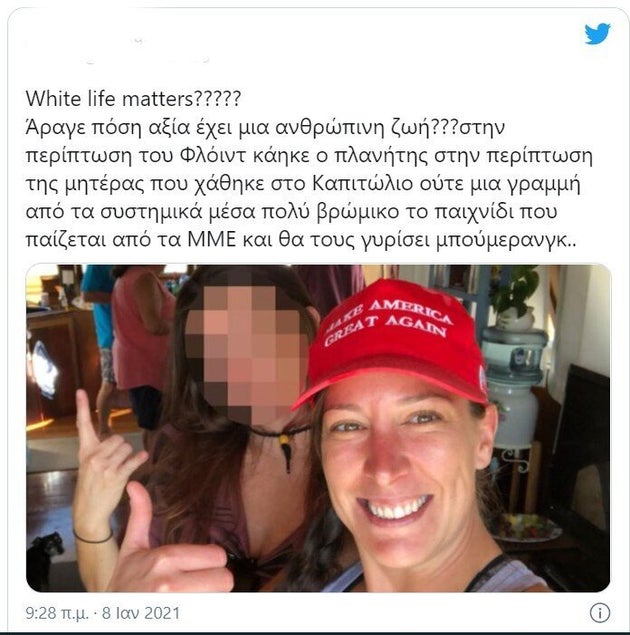Click the pixelated face in the photo

click(x=247, y=350)
